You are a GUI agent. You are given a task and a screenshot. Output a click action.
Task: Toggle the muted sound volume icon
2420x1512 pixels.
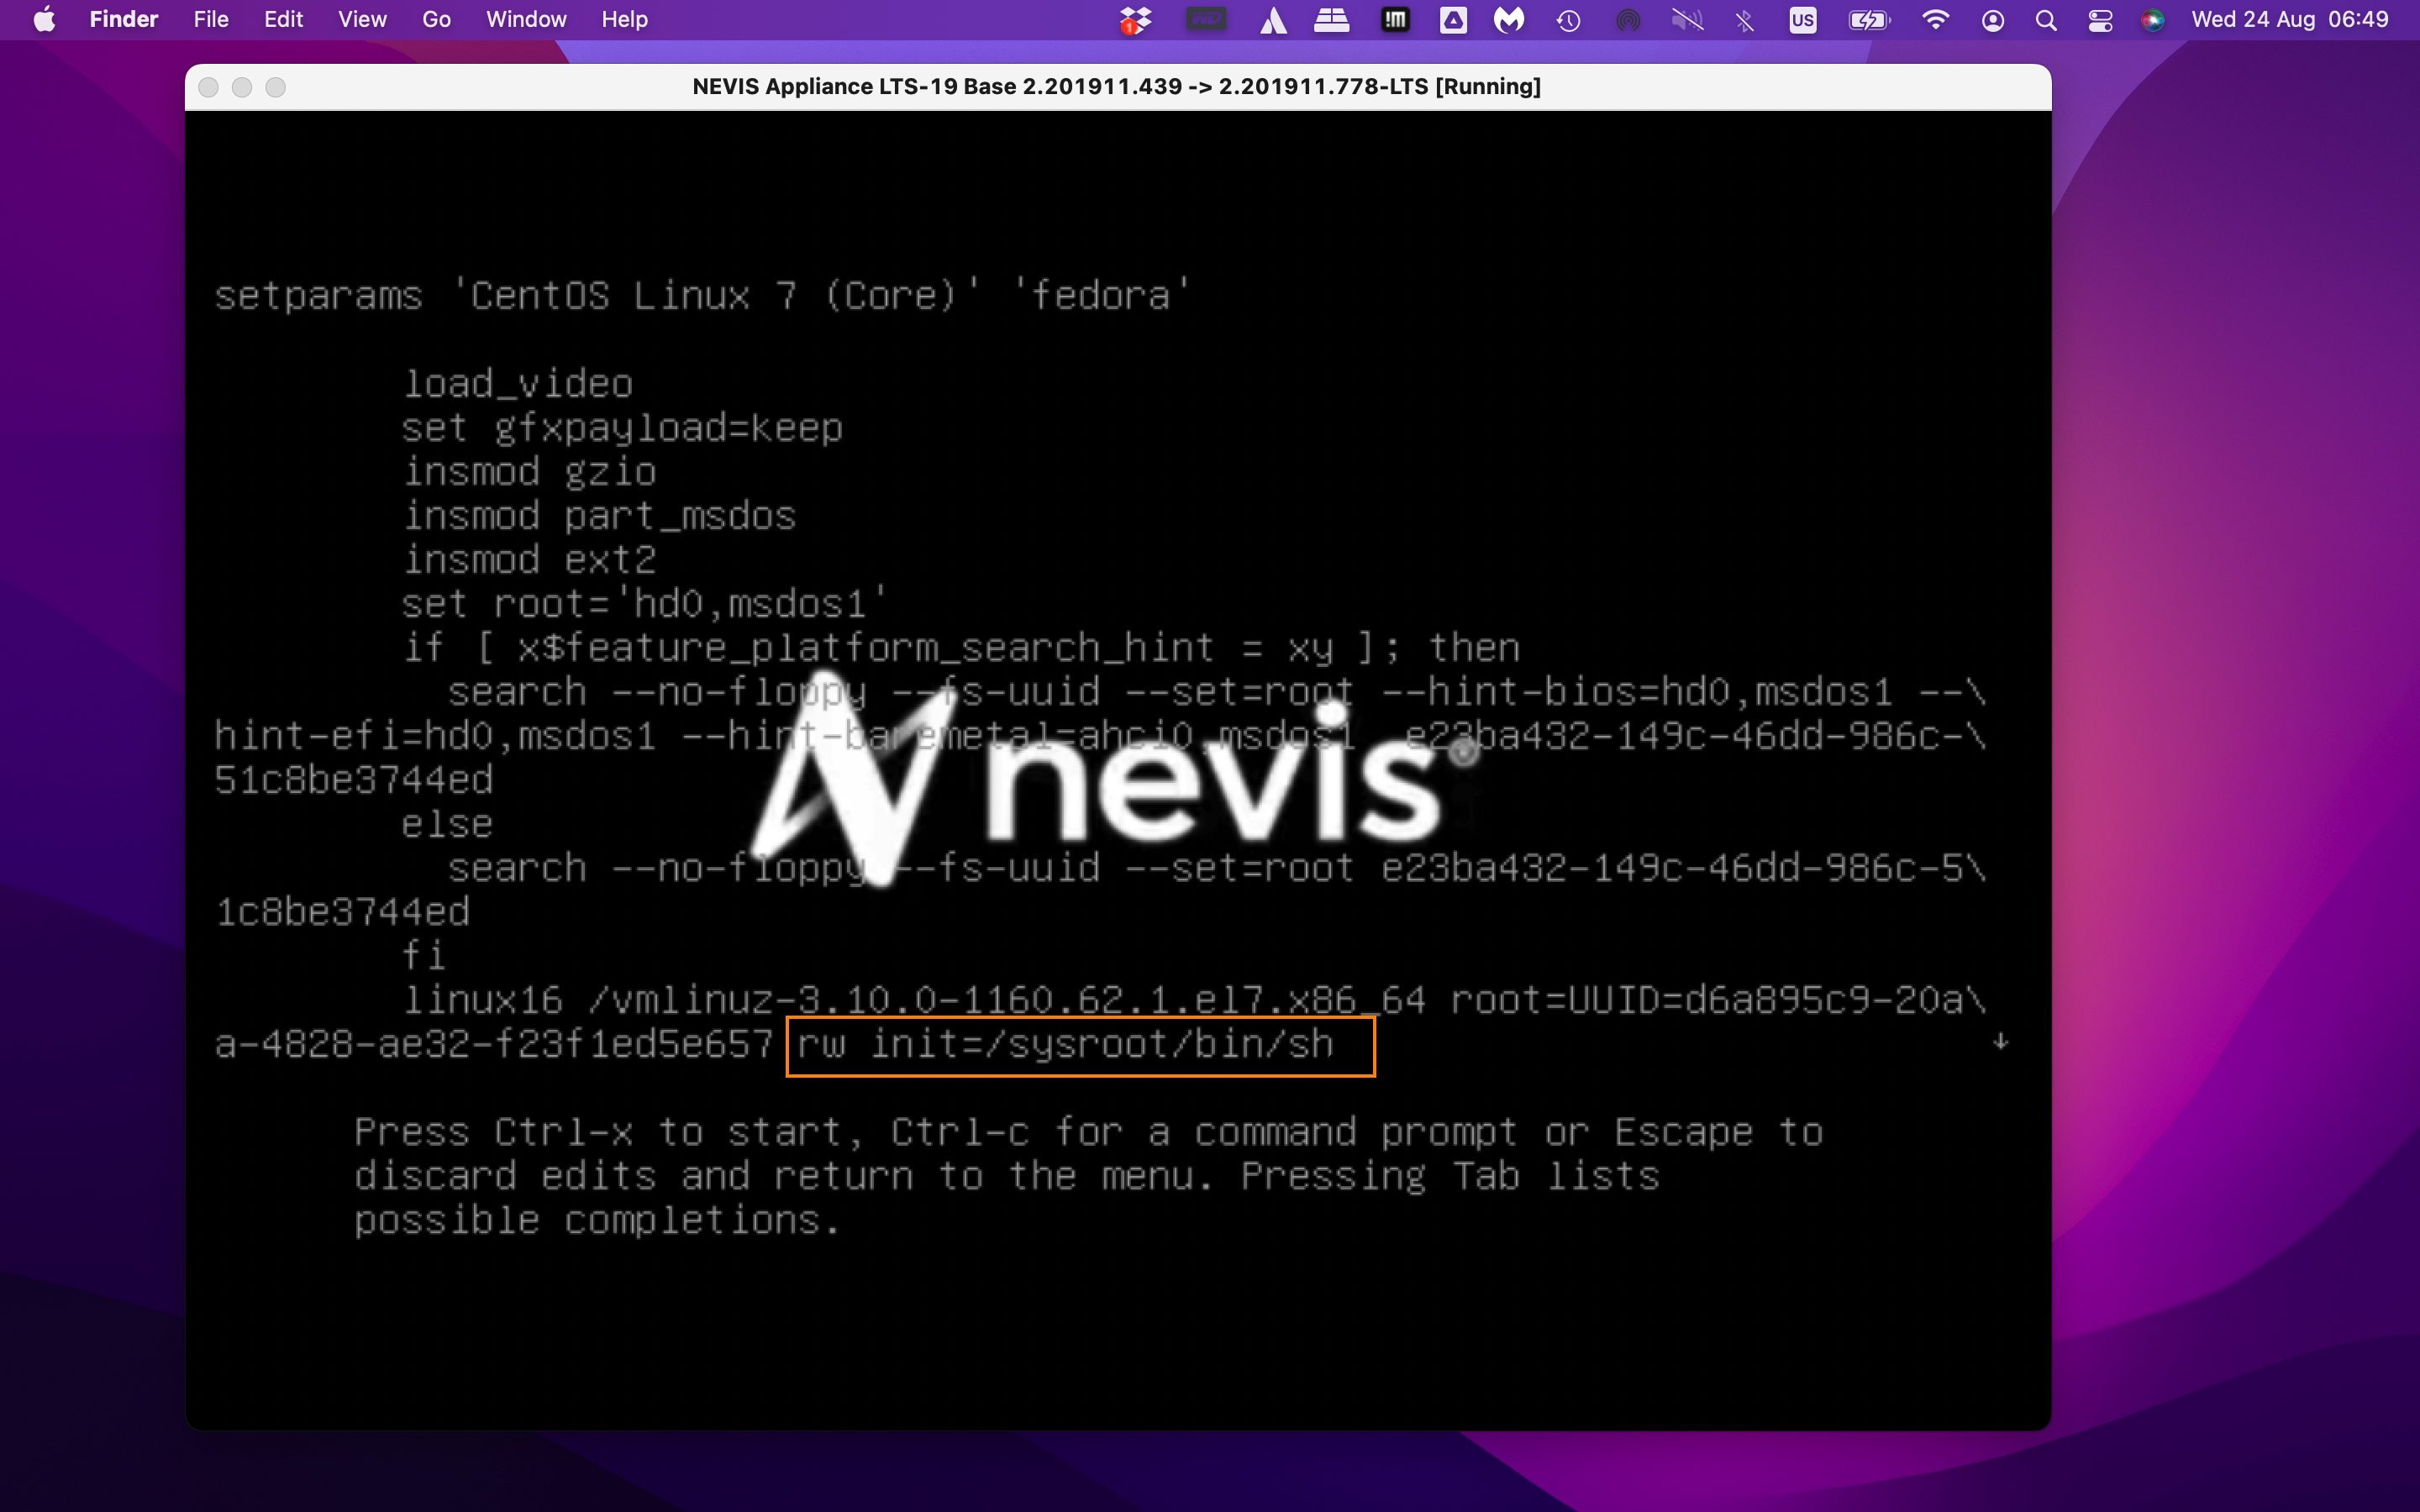[x=1687, y=20]
